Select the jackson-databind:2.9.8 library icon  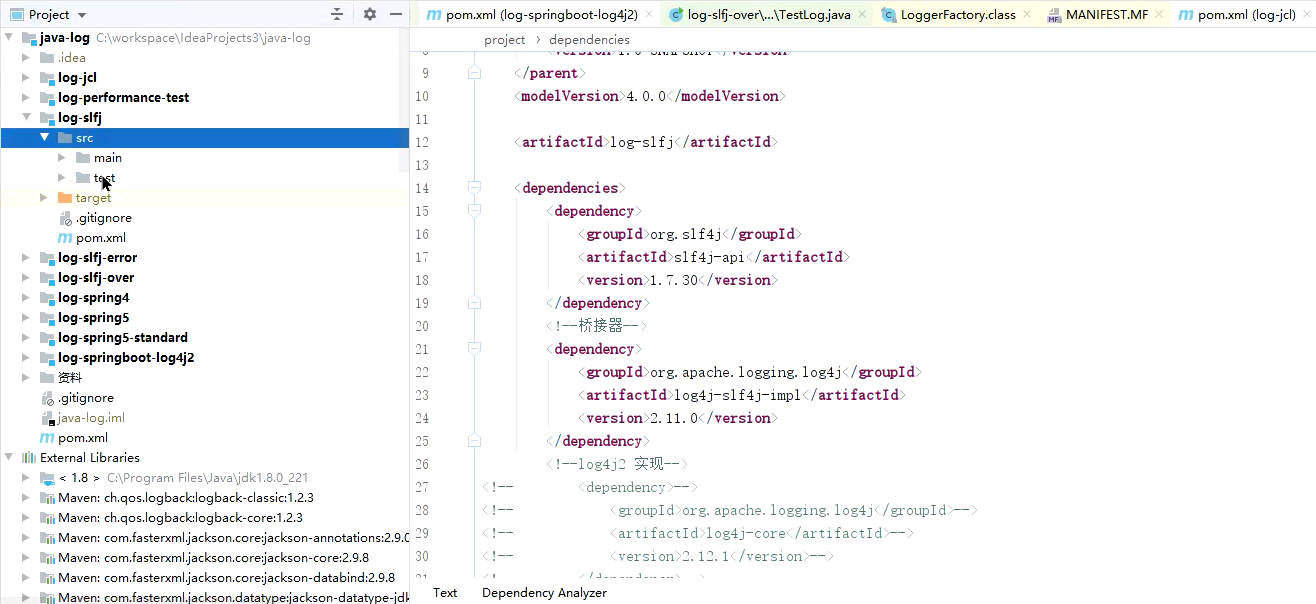click(47, 578)
